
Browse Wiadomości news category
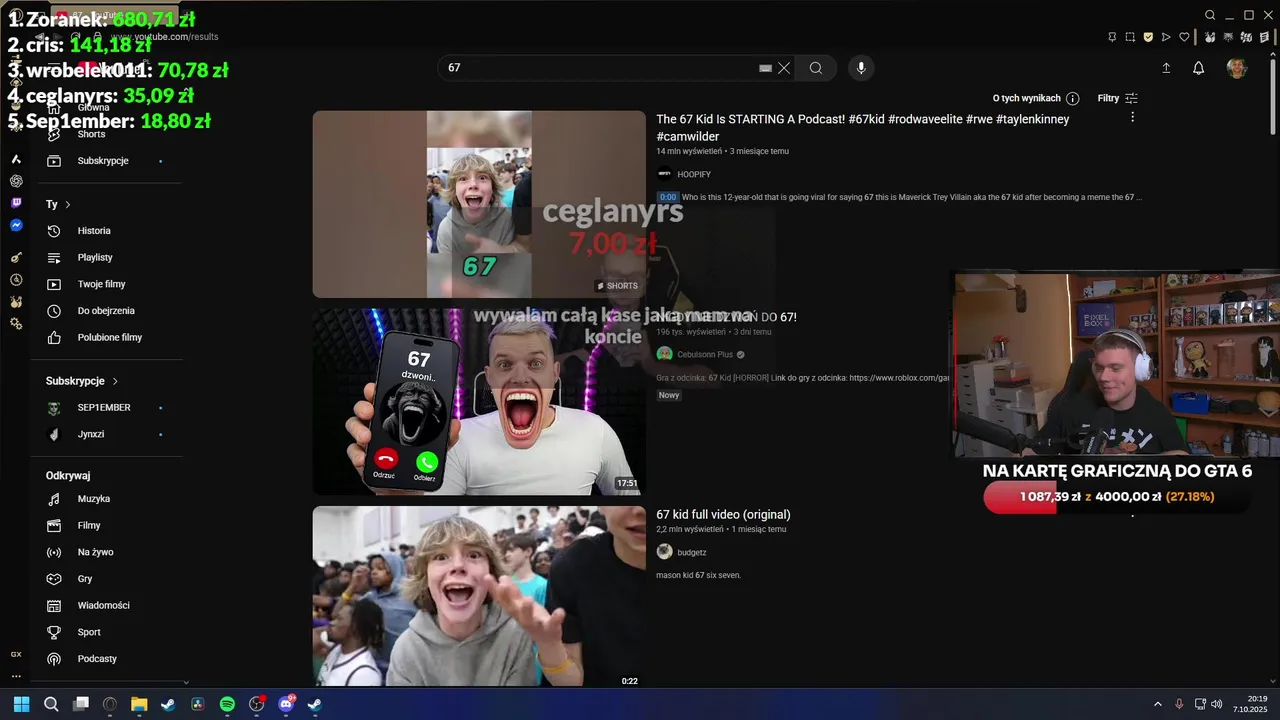106,605
